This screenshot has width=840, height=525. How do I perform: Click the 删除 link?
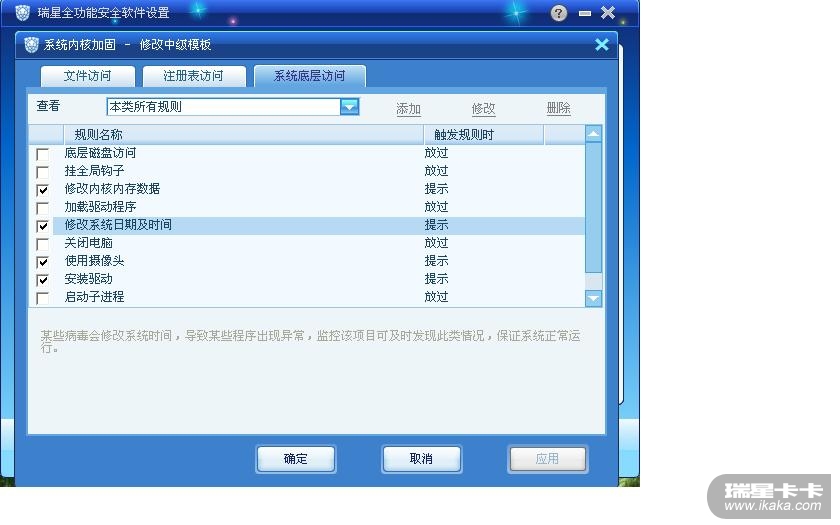pos(558,109)
